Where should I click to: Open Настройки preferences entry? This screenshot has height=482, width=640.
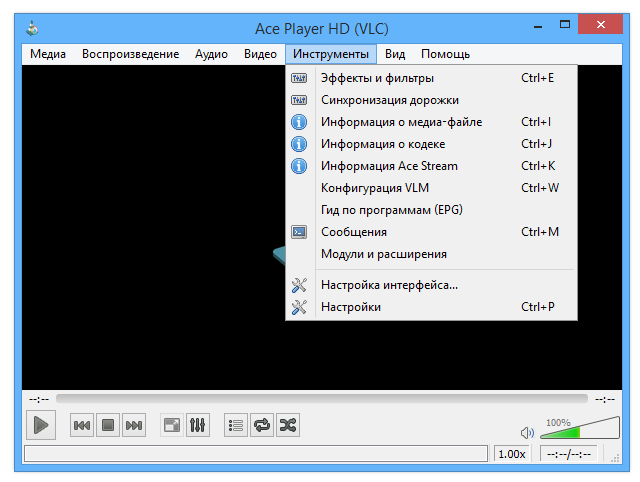pyautogui.click(x=431, y=307)
